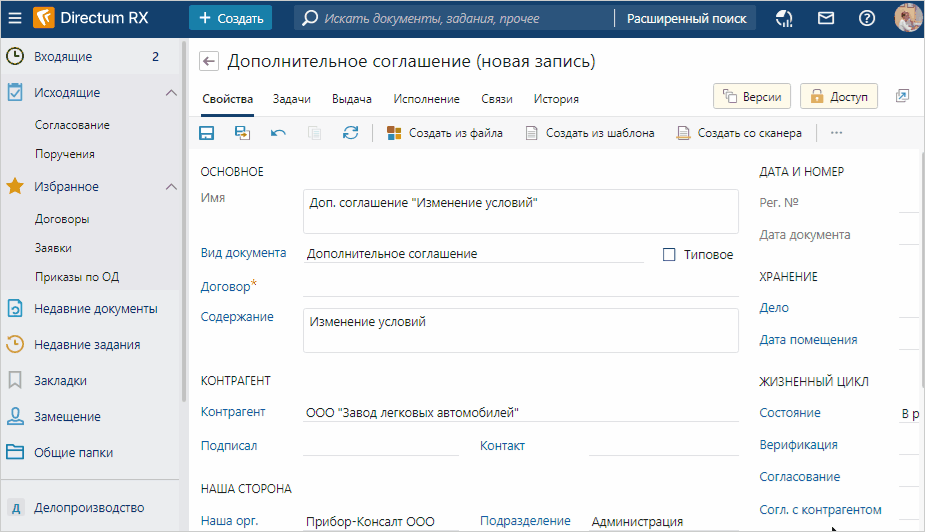Collapse the Избранное section
Screen dimensions: 925x532
[x=170, y=187]
